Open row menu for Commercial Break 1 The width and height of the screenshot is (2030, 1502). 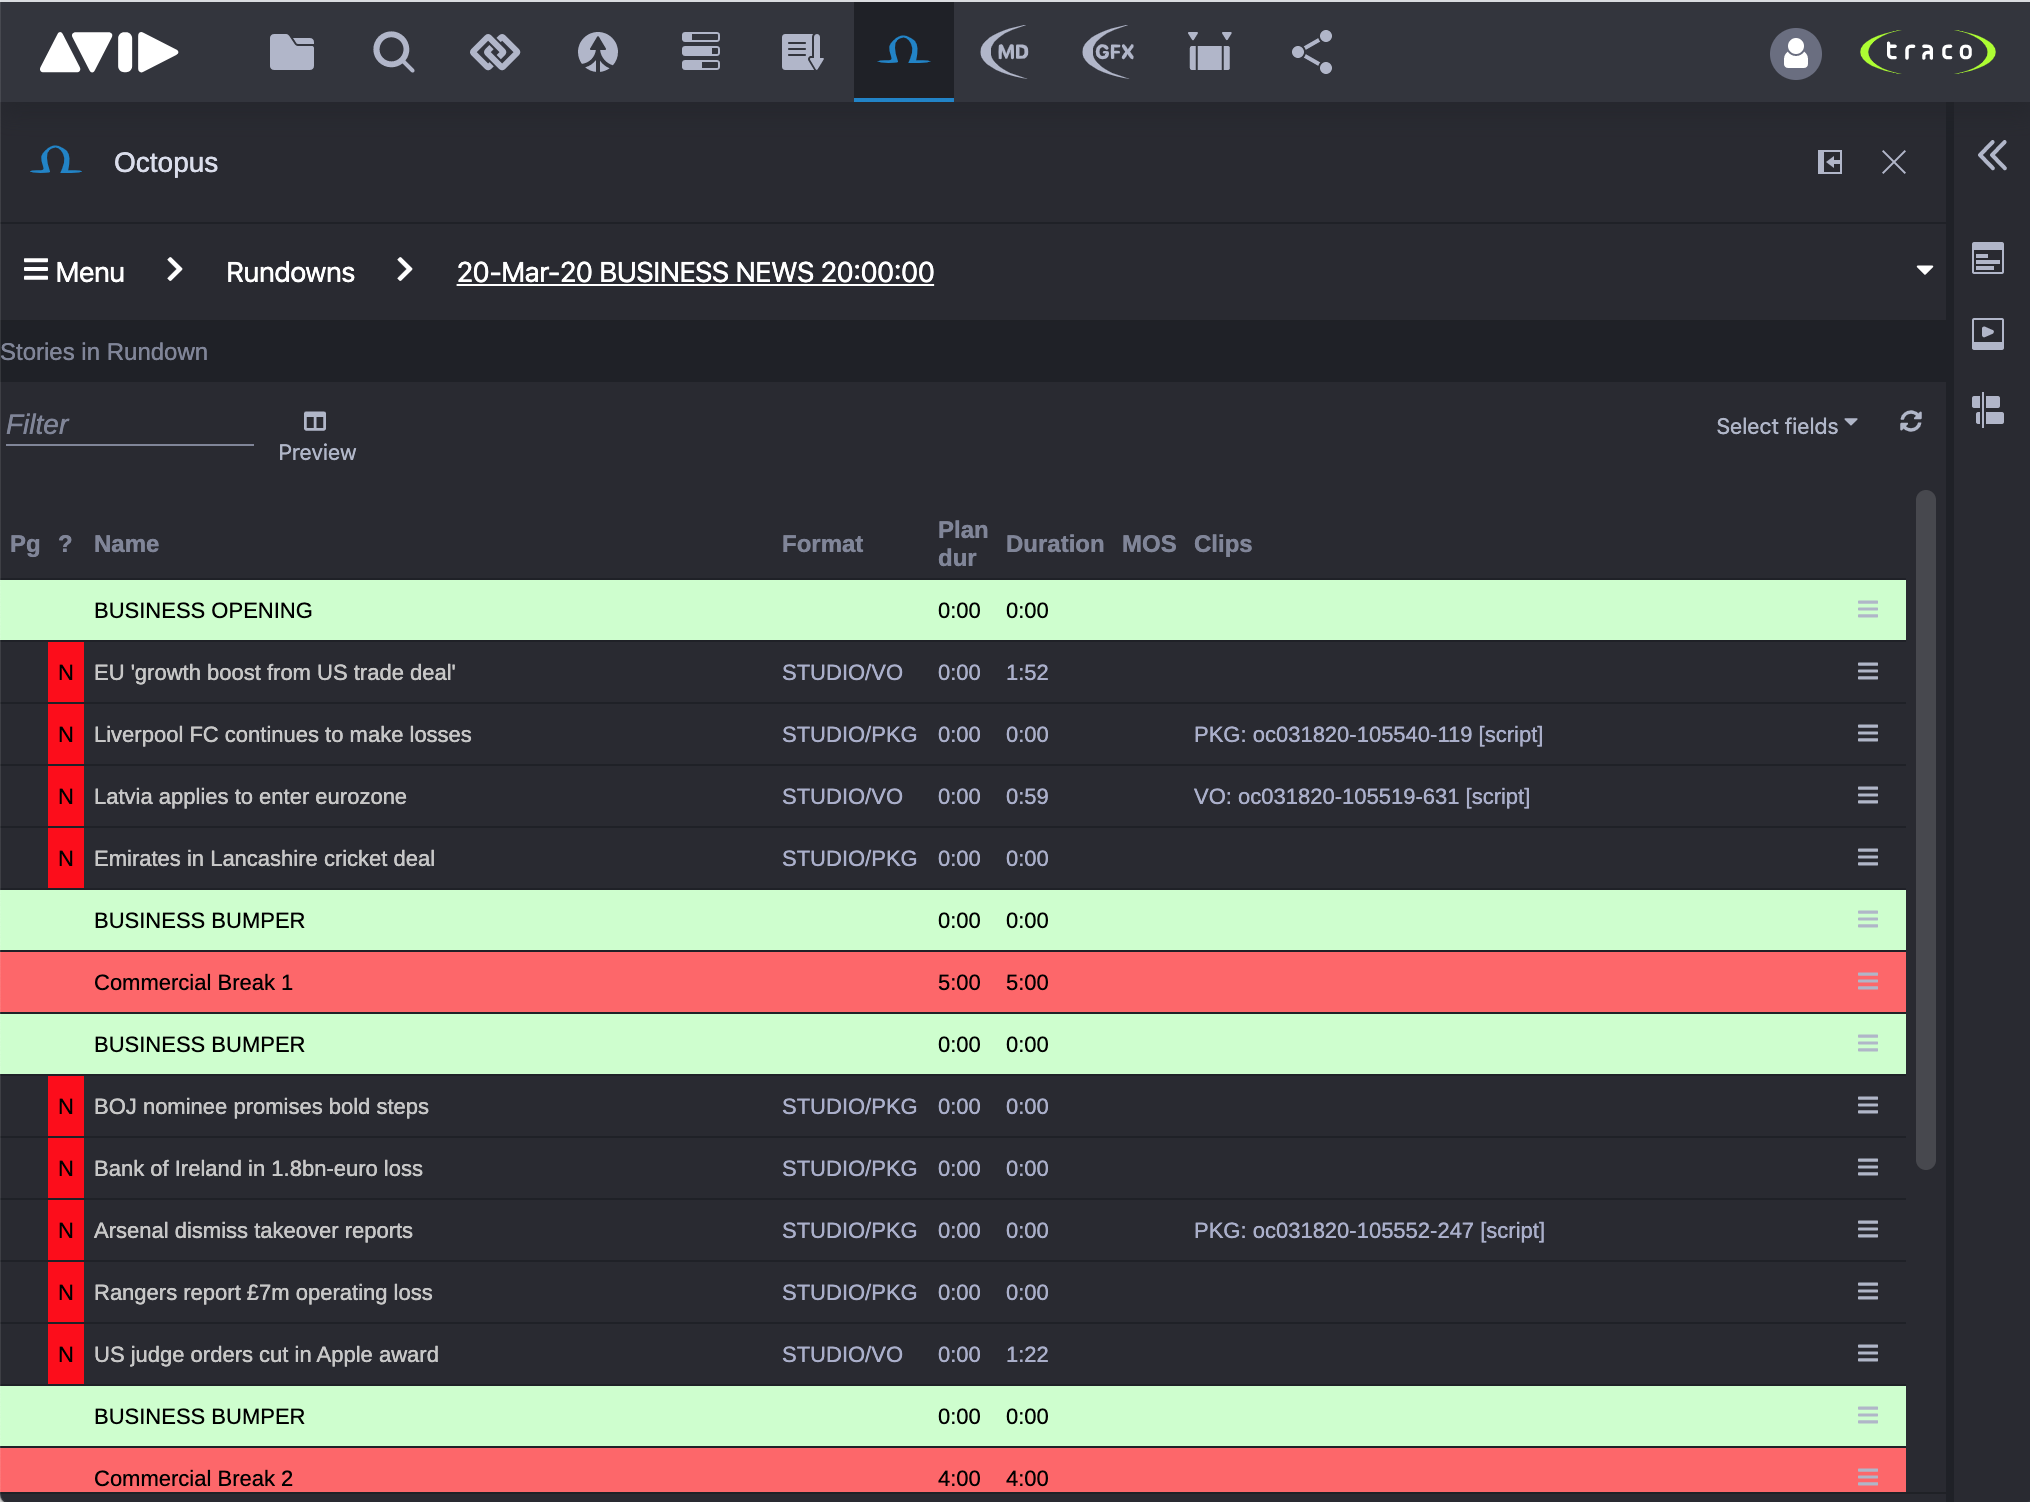pyautogui.click(x=1867, y=982)
